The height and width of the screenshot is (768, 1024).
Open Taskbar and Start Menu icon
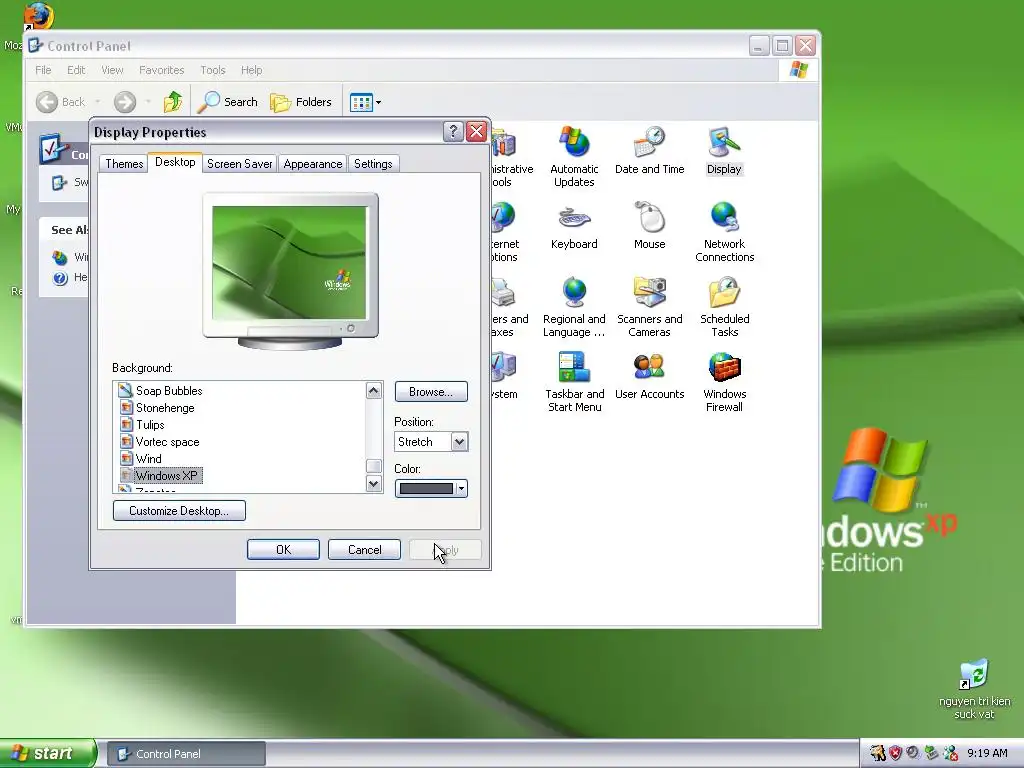(x=575, y=382)
